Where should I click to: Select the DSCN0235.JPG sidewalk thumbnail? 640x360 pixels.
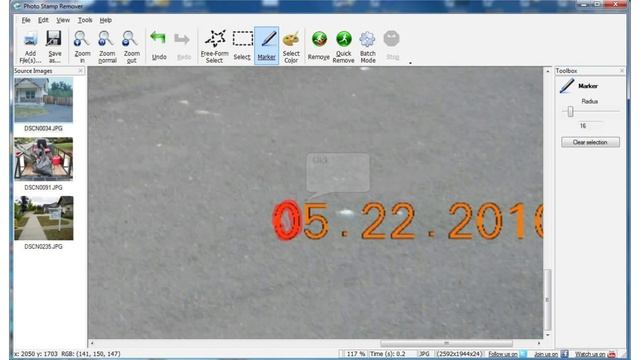44,218
